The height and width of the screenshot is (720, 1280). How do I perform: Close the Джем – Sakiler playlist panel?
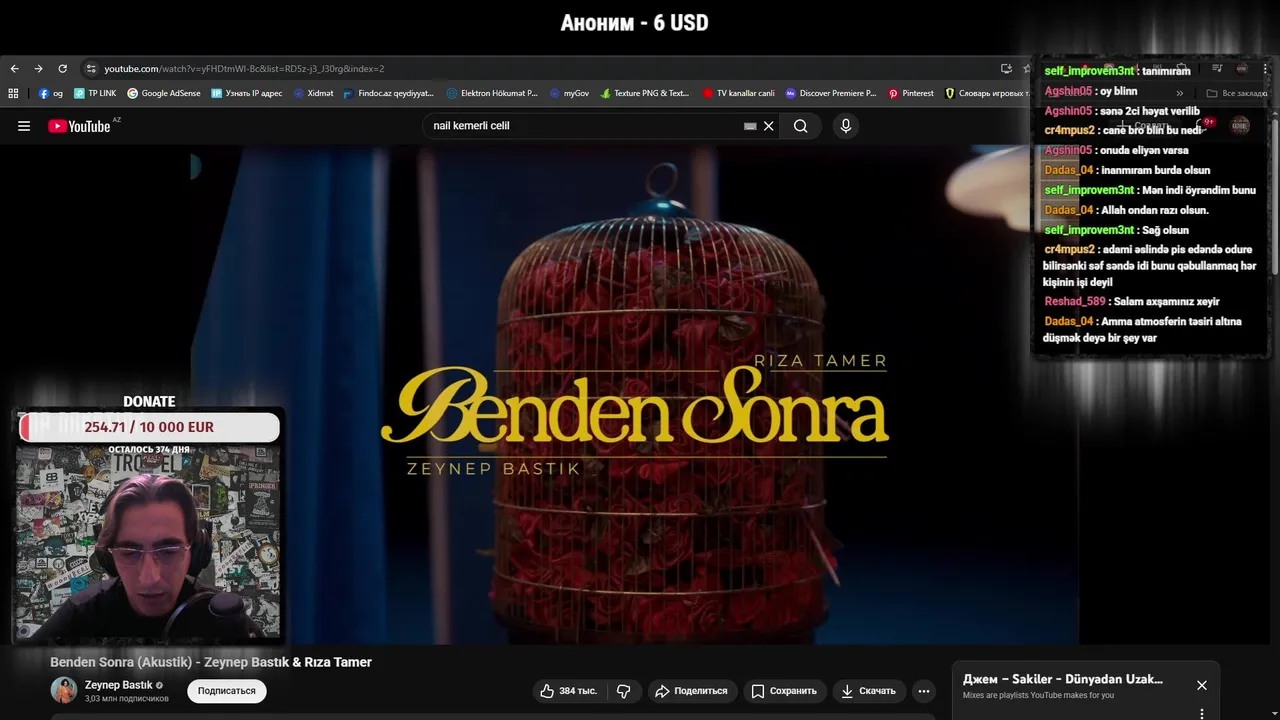(1202, 685)
